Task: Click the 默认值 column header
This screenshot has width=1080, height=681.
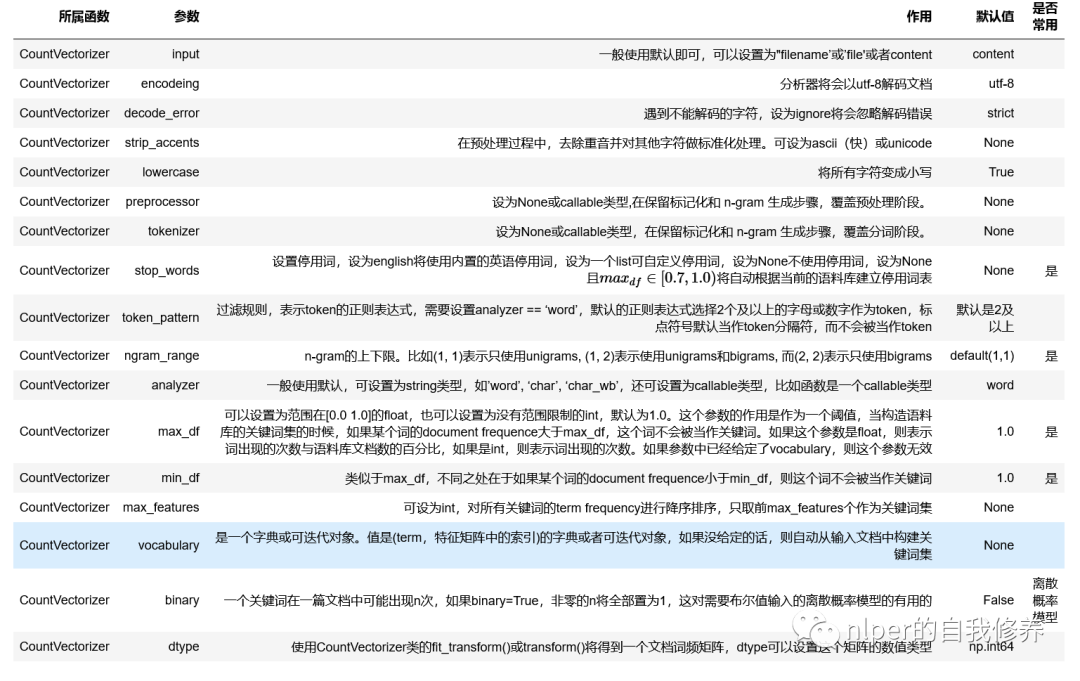Action: click(995, 17)
